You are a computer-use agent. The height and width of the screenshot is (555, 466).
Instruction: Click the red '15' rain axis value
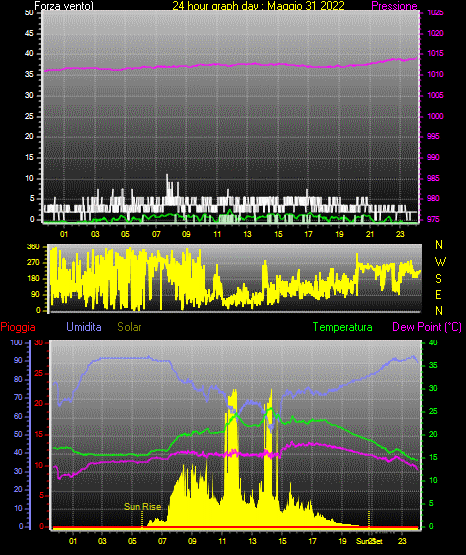[39, 434]
